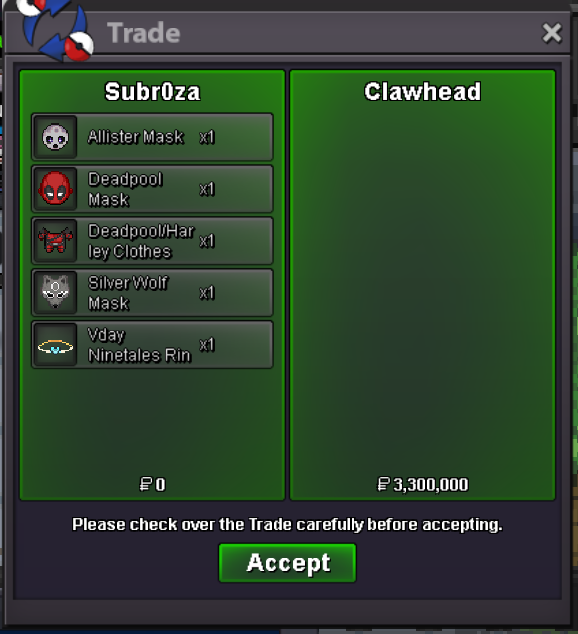Click the red Deadpool Mask icon
This screenshot has height=634, width=578.
[55, 189]
